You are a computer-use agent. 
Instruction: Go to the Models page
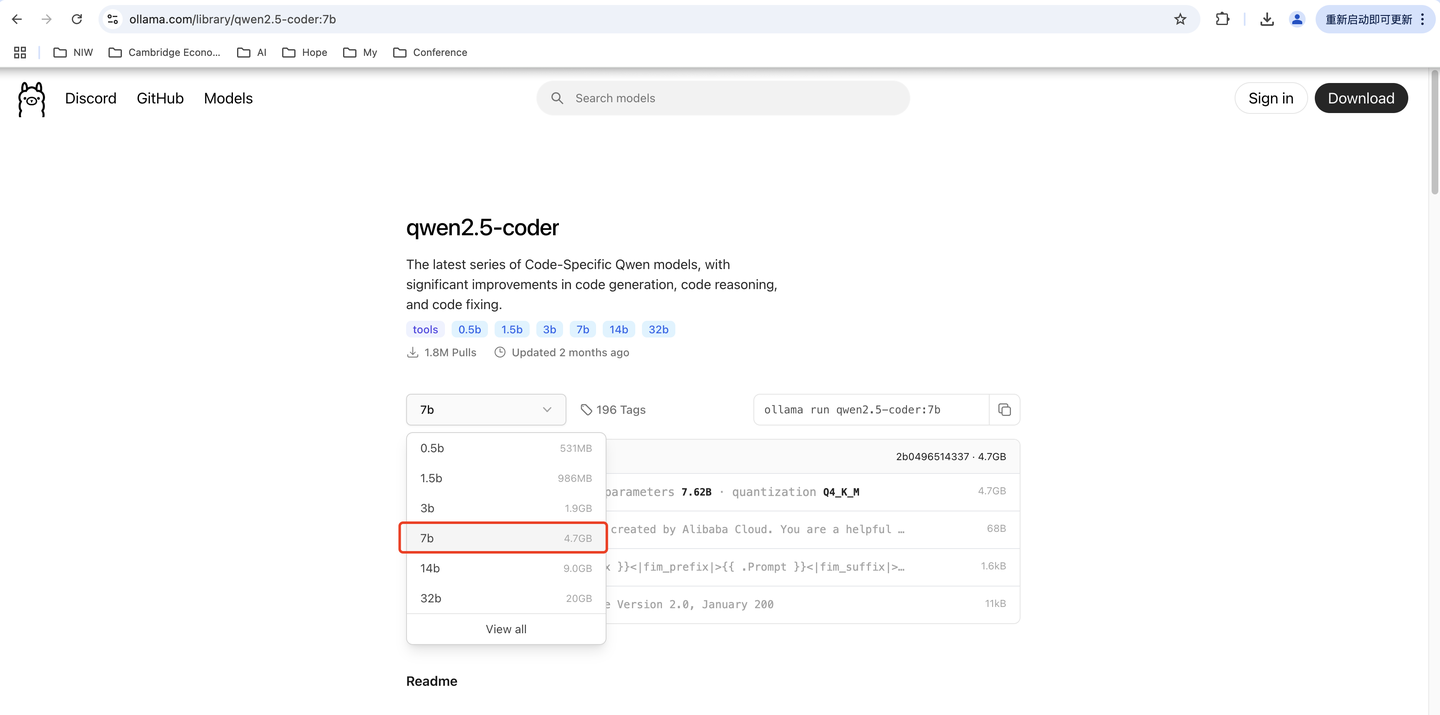tap(228, 98)
